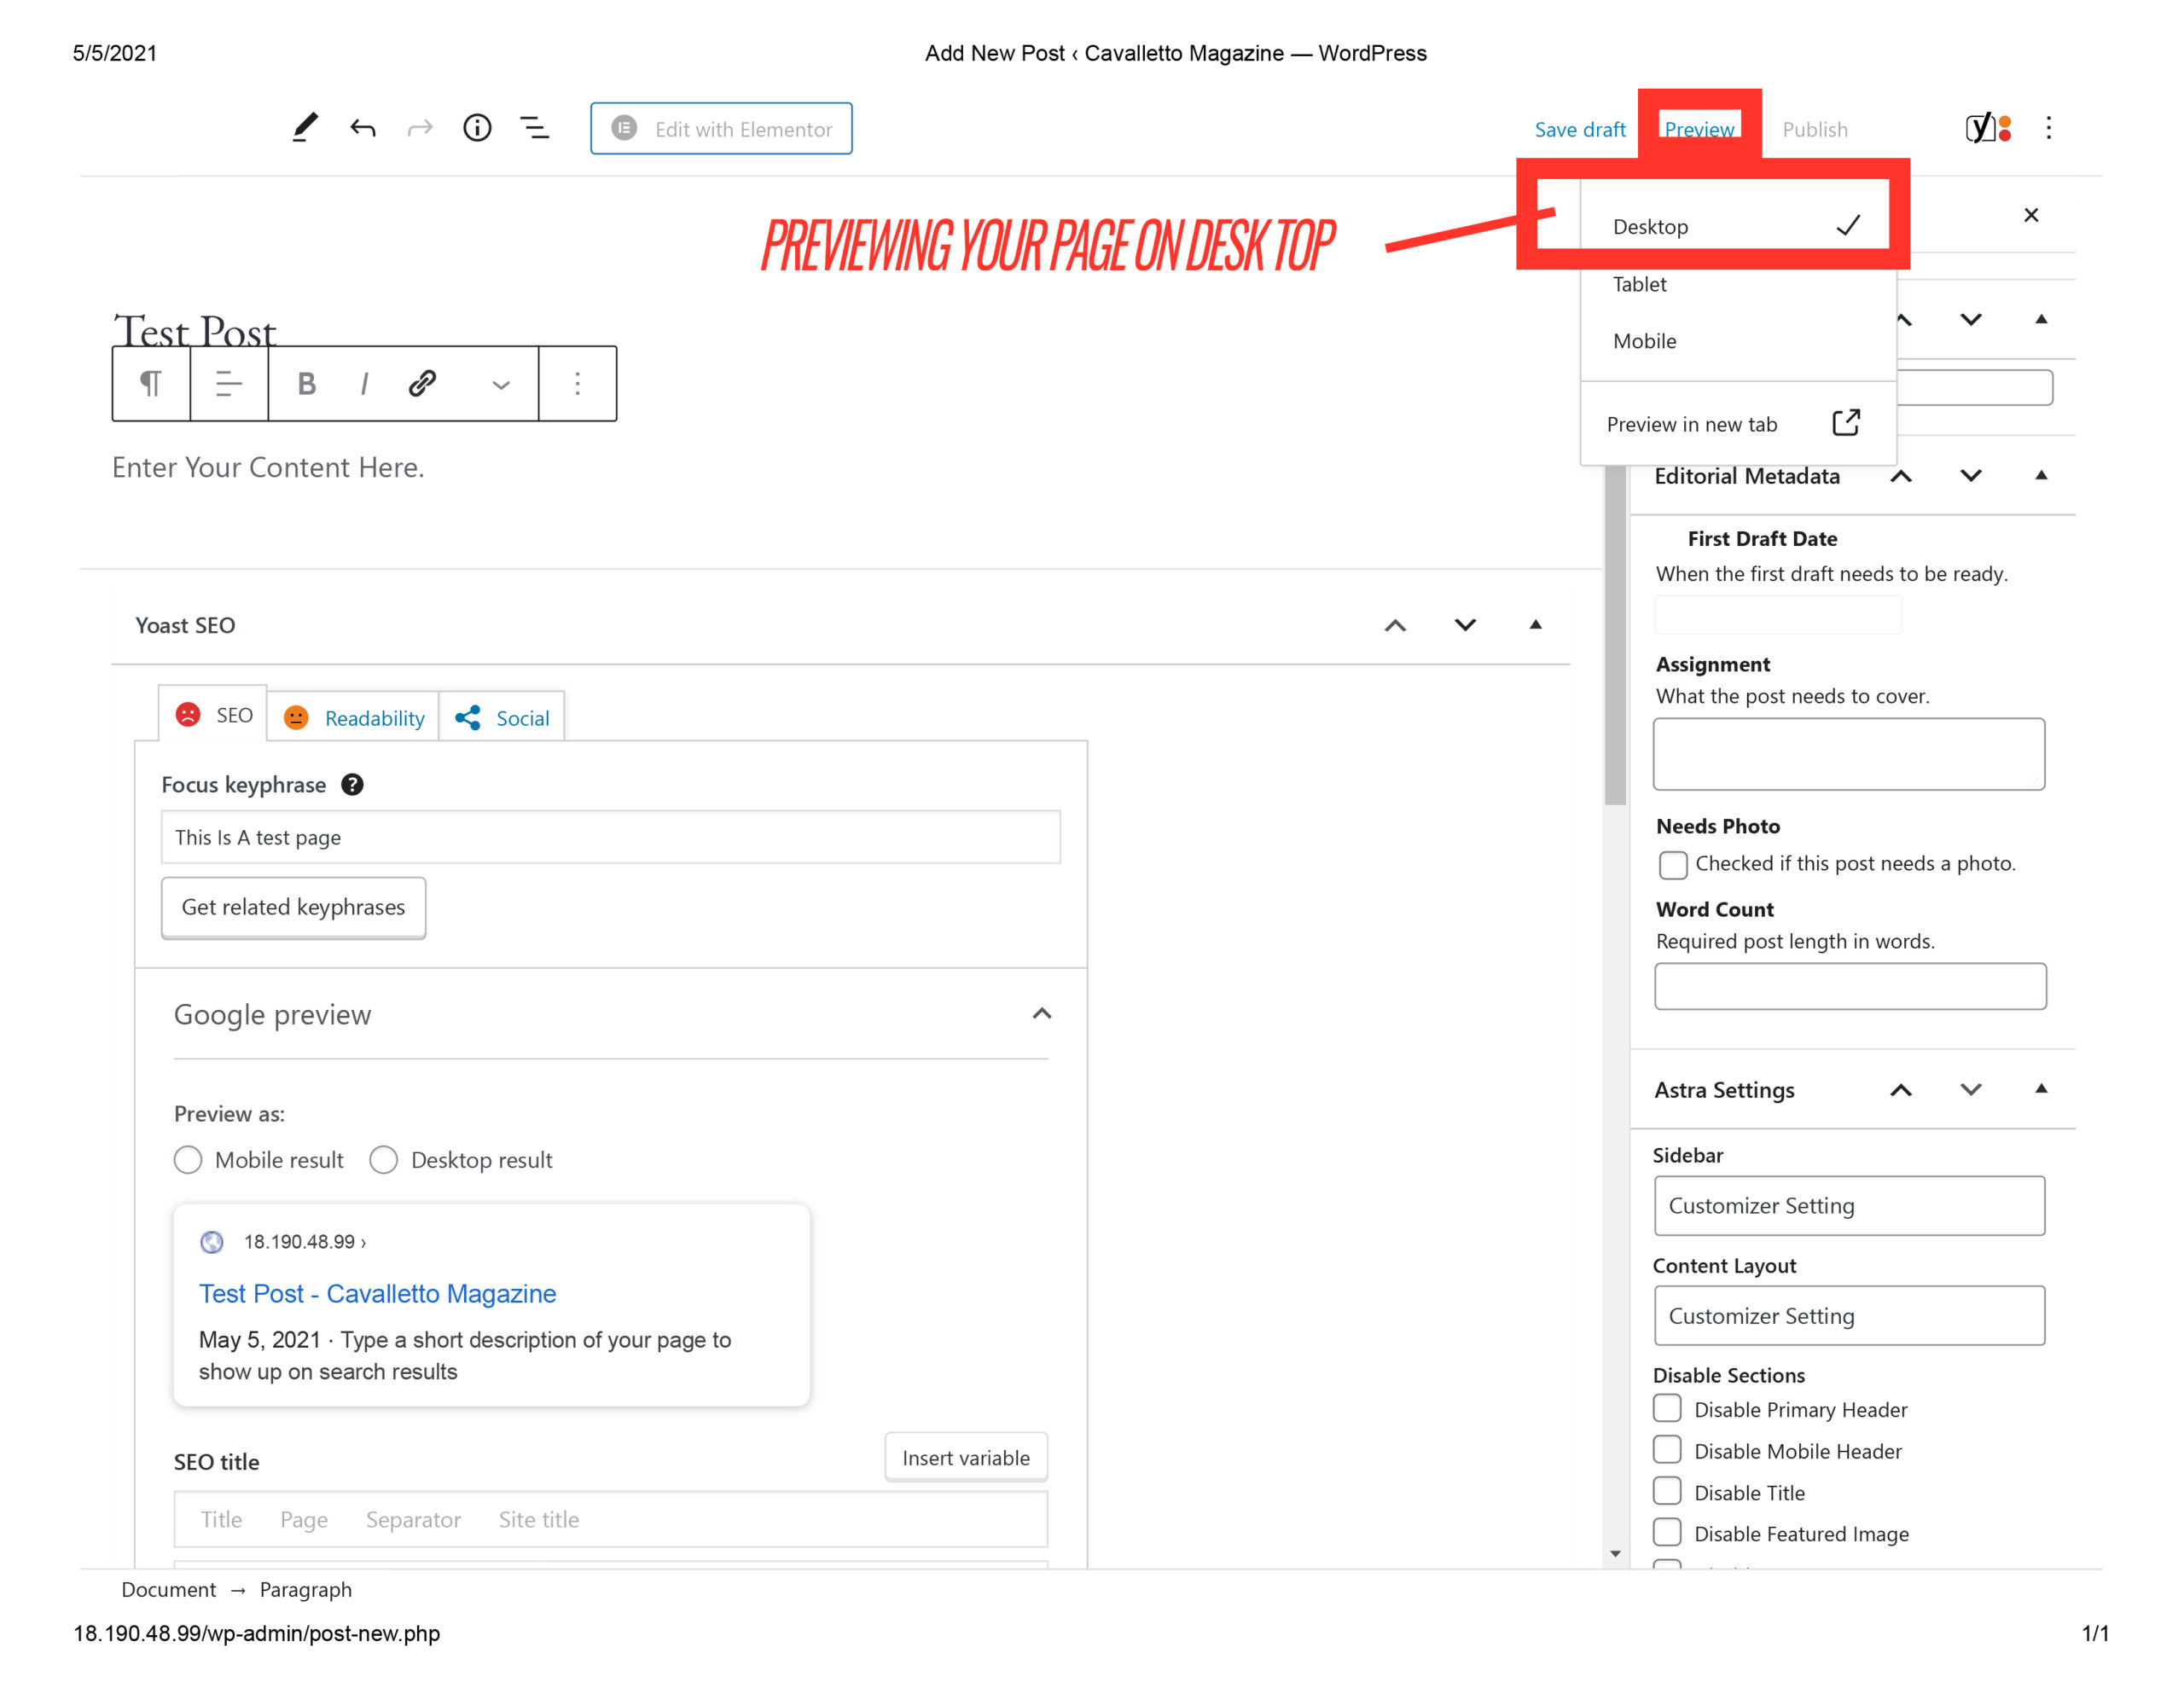Open the More rich text controls chevron
Viewport: 2184px width, 1688px height.
click(501, 385)
